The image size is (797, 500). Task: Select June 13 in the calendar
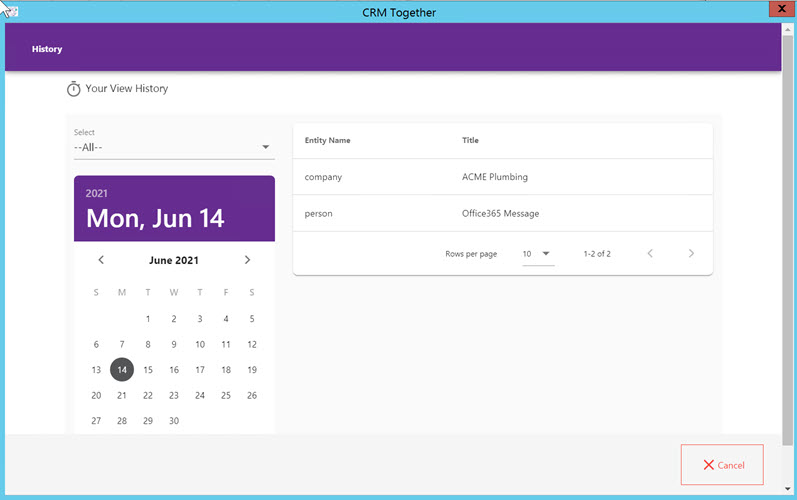click(x=96, y=369)
